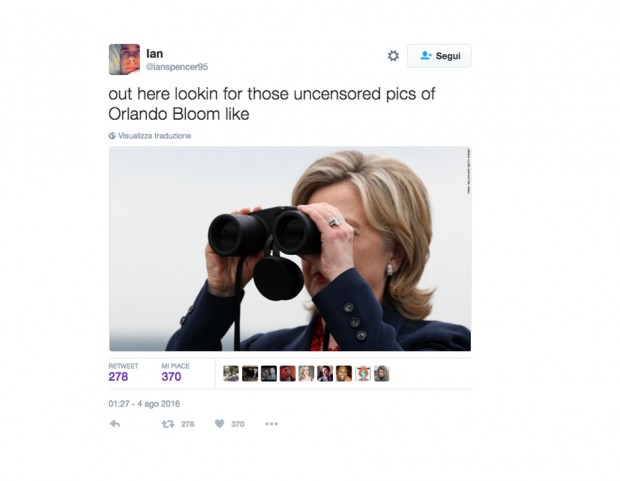Open the tweet's binoculars photo
Screen dimensions: 620x481
pos(290,249)
